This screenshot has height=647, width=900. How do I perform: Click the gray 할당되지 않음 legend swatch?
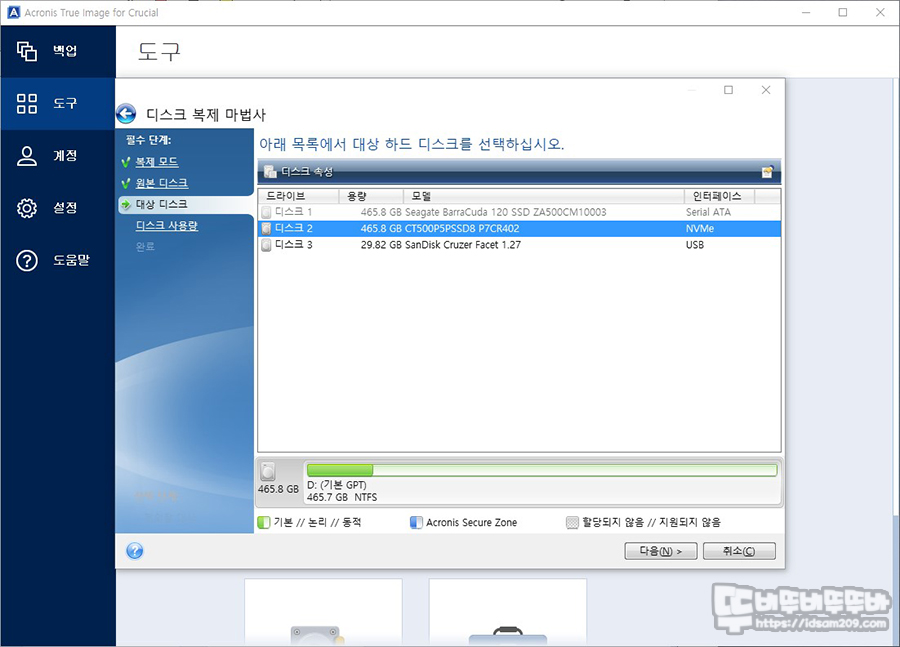[x=572, y=522]
